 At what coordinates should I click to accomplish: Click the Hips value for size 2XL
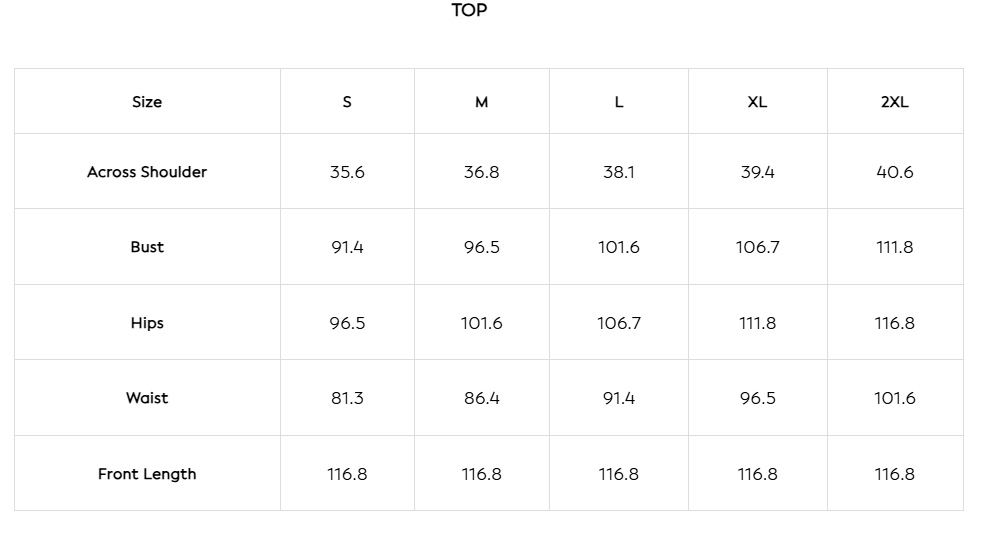[894, 323]
